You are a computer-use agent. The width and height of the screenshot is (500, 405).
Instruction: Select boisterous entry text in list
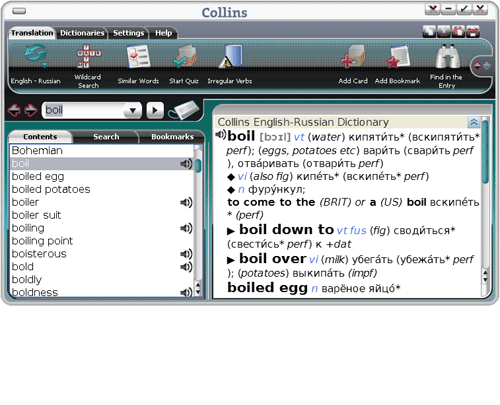39,254
